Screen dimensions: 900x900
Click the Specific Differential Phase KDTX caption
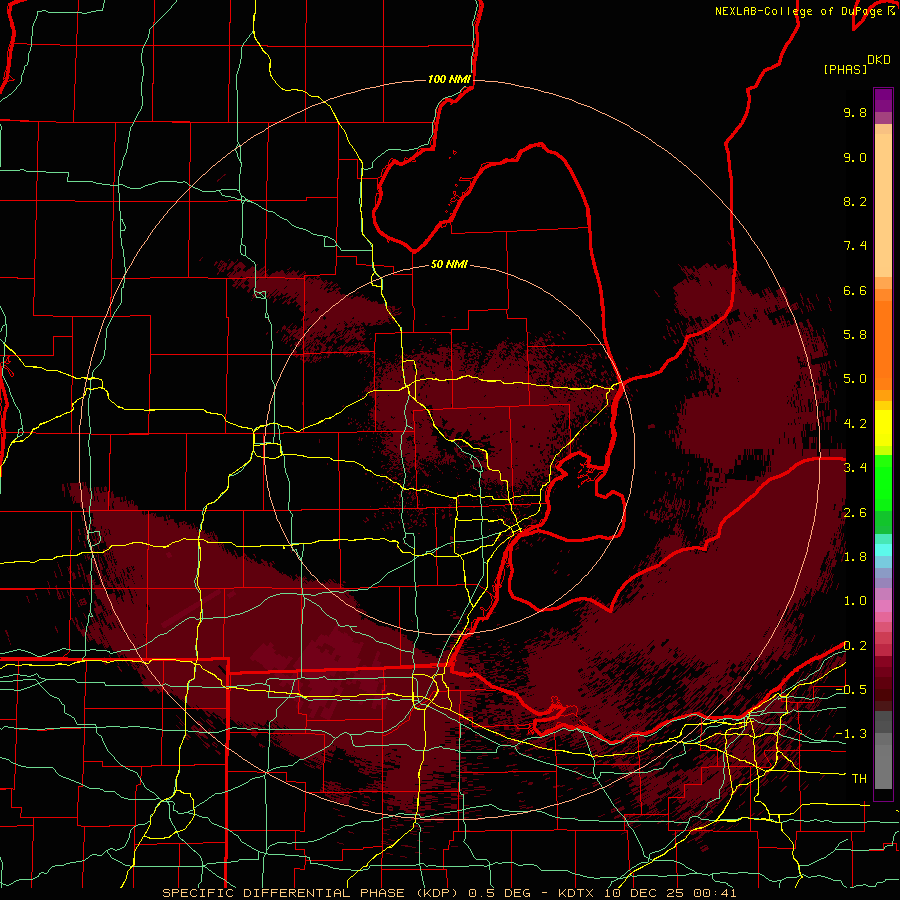449,893
